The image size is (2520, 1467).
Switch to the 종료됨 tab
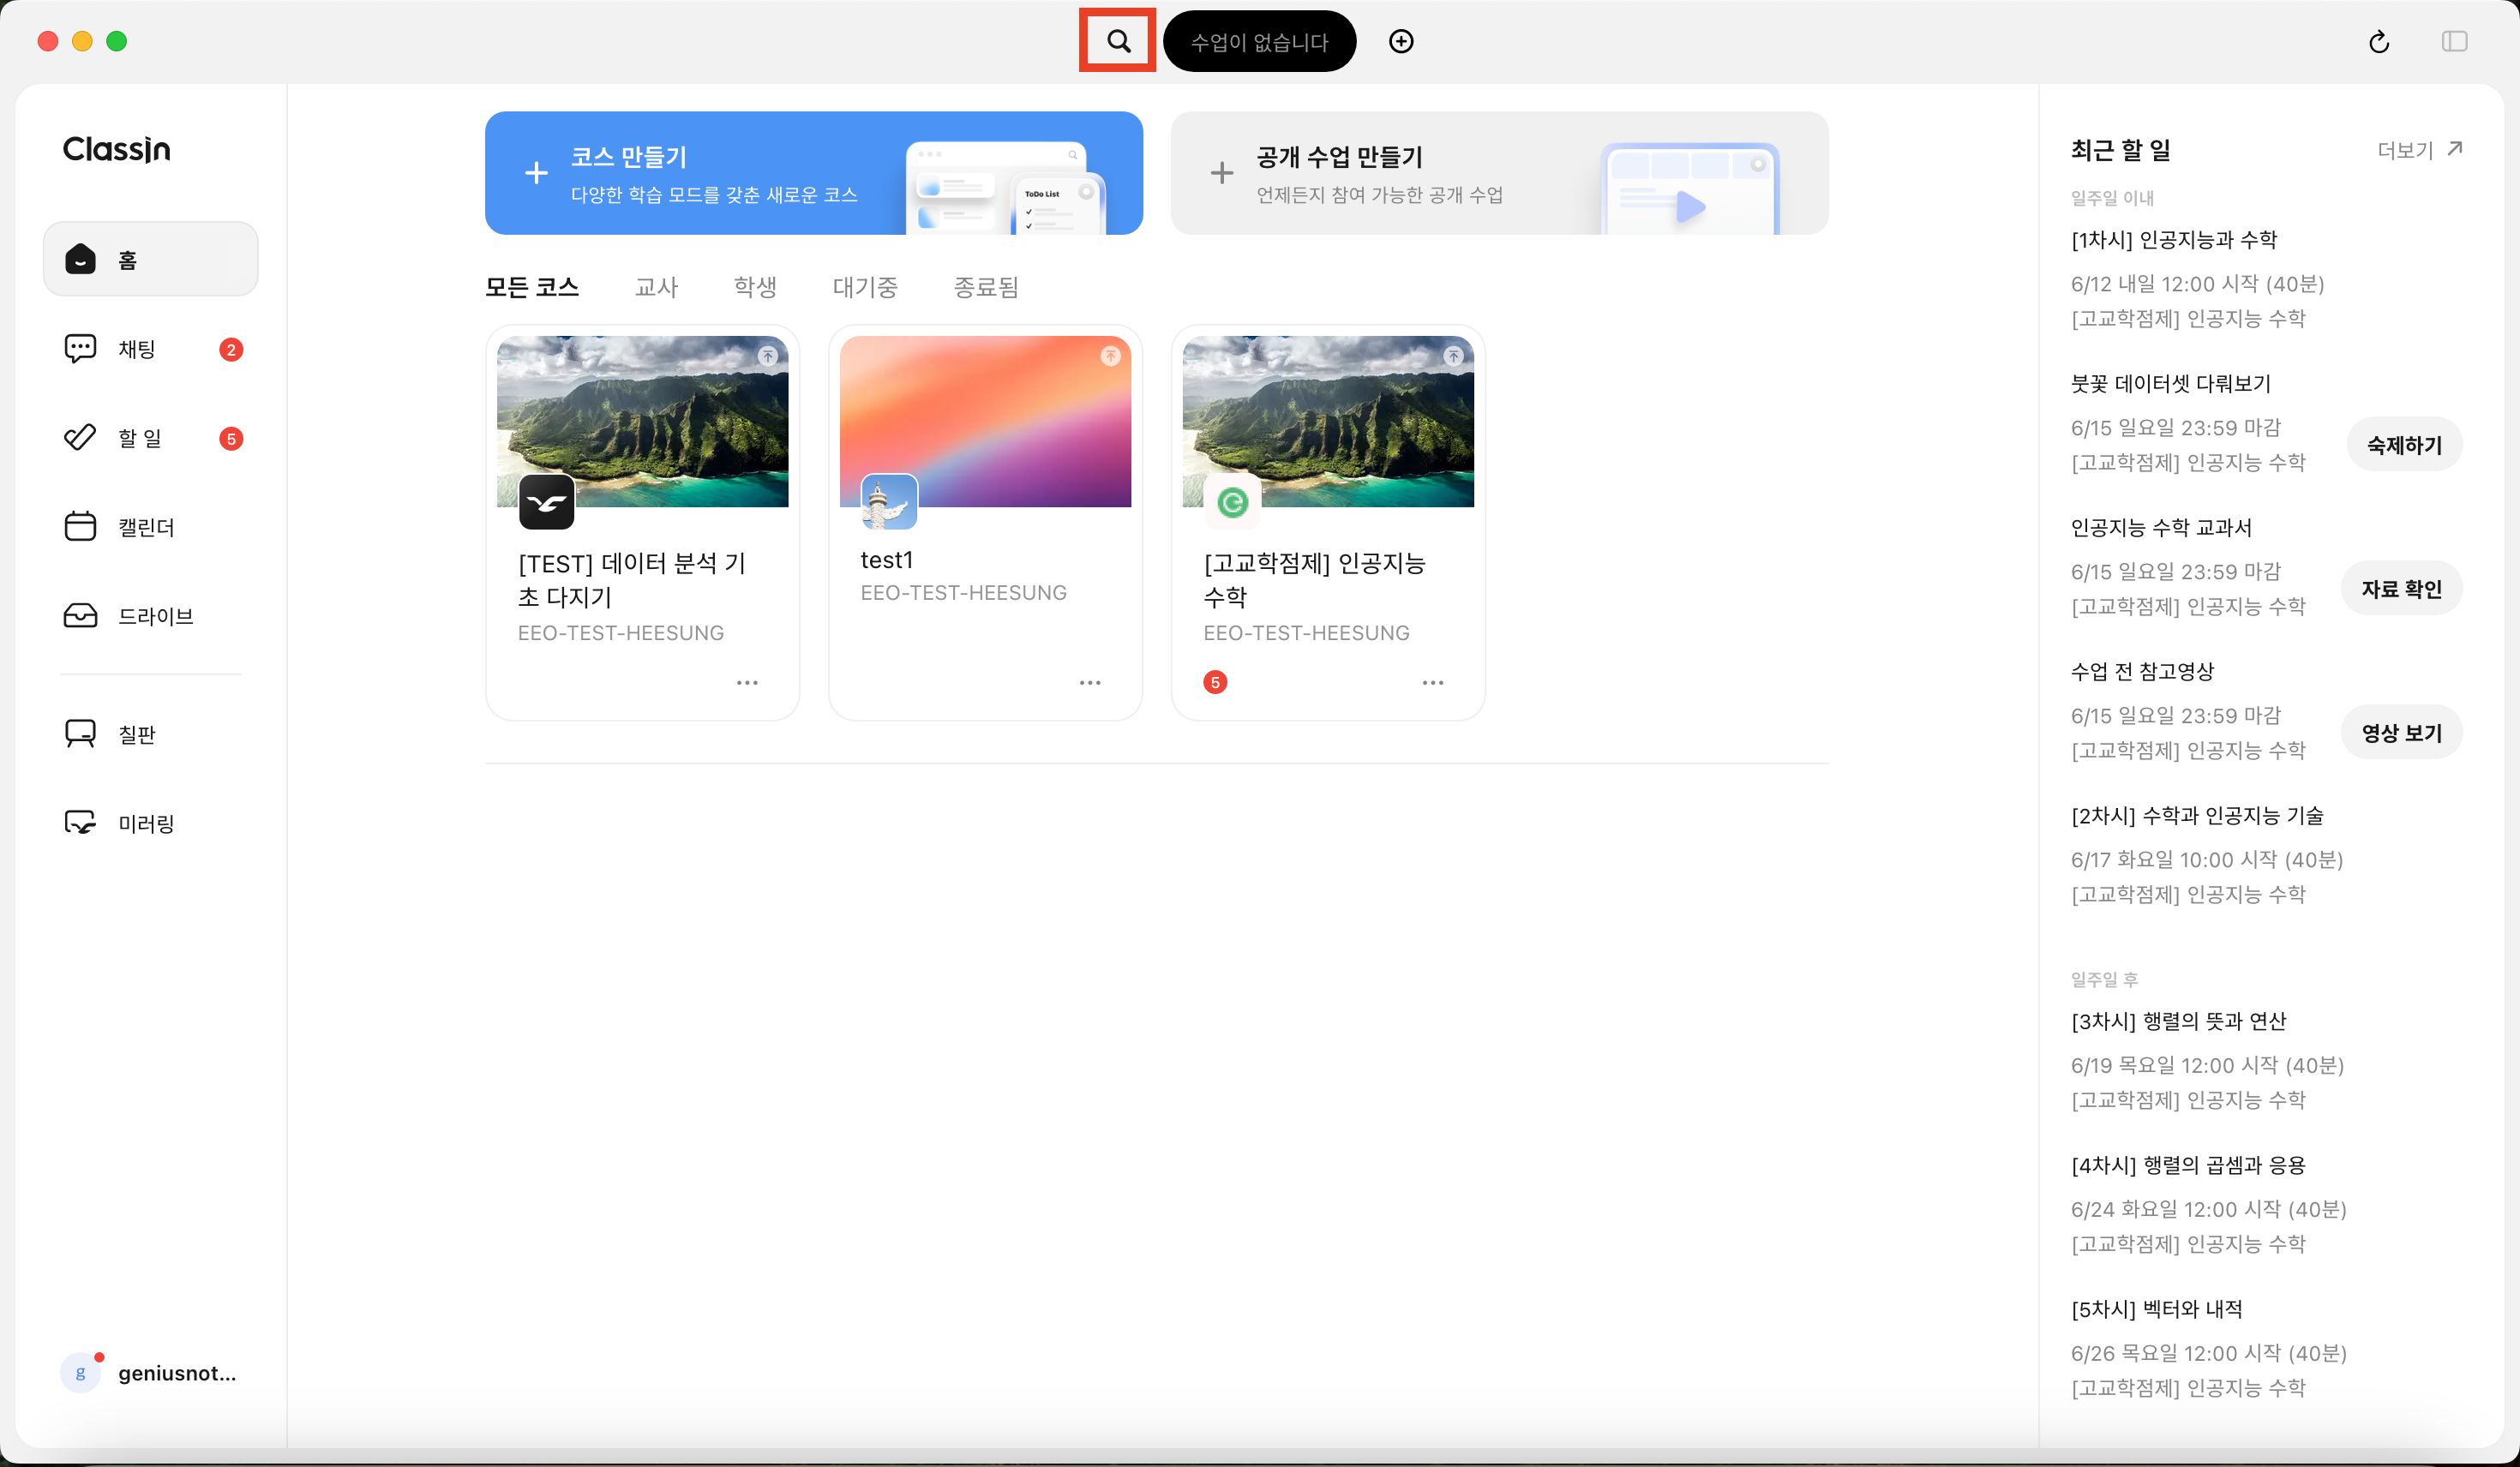[x=986, y=287]
